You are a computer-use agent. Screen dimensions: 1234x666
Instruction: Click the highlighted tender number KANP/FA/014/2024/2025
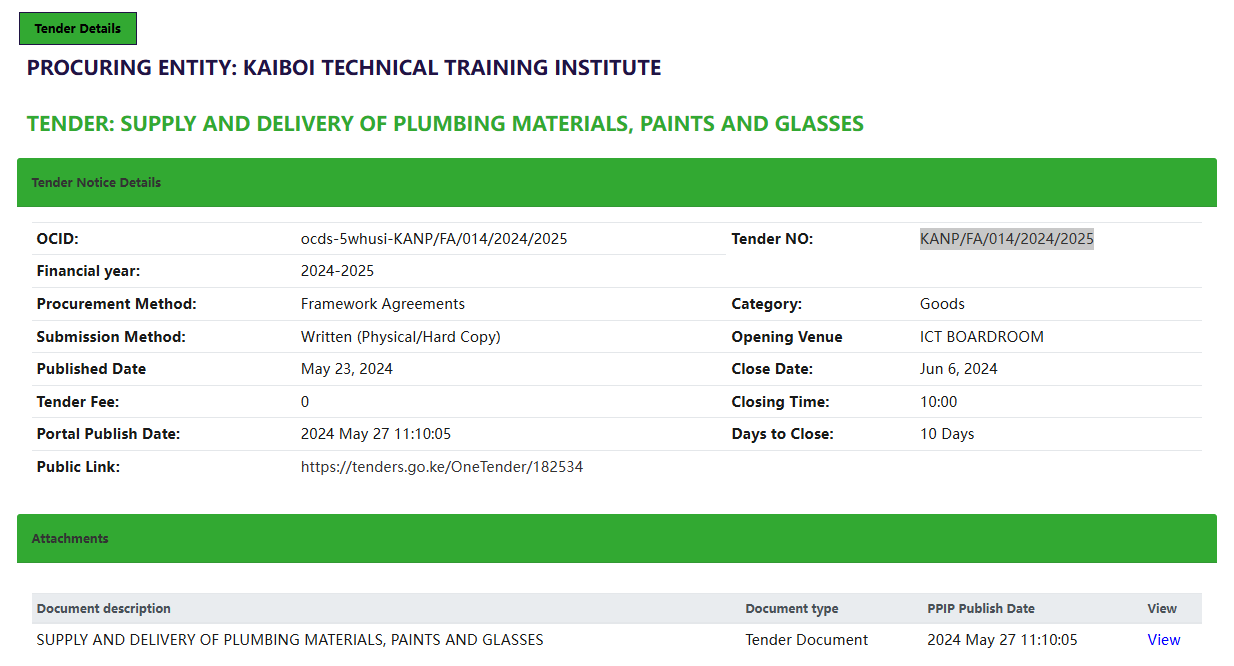click(x=1007, y=239)
